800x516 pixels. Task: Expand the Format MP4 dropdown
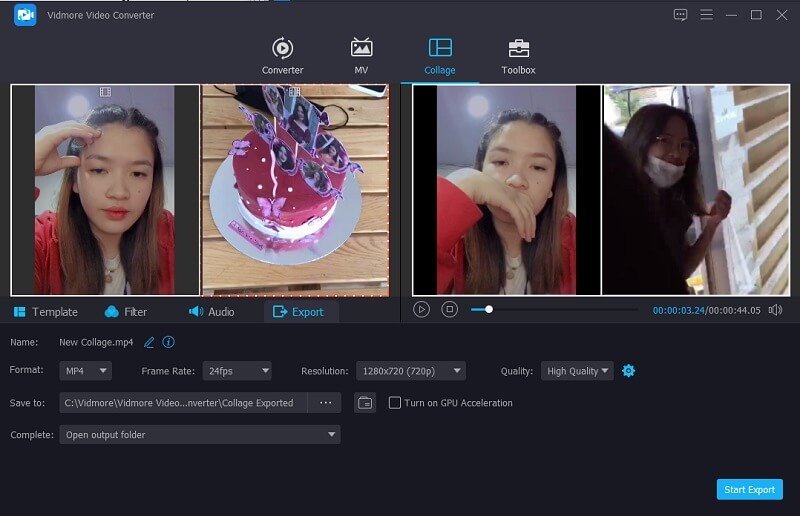pyautogui.click(x=85, y=371)
